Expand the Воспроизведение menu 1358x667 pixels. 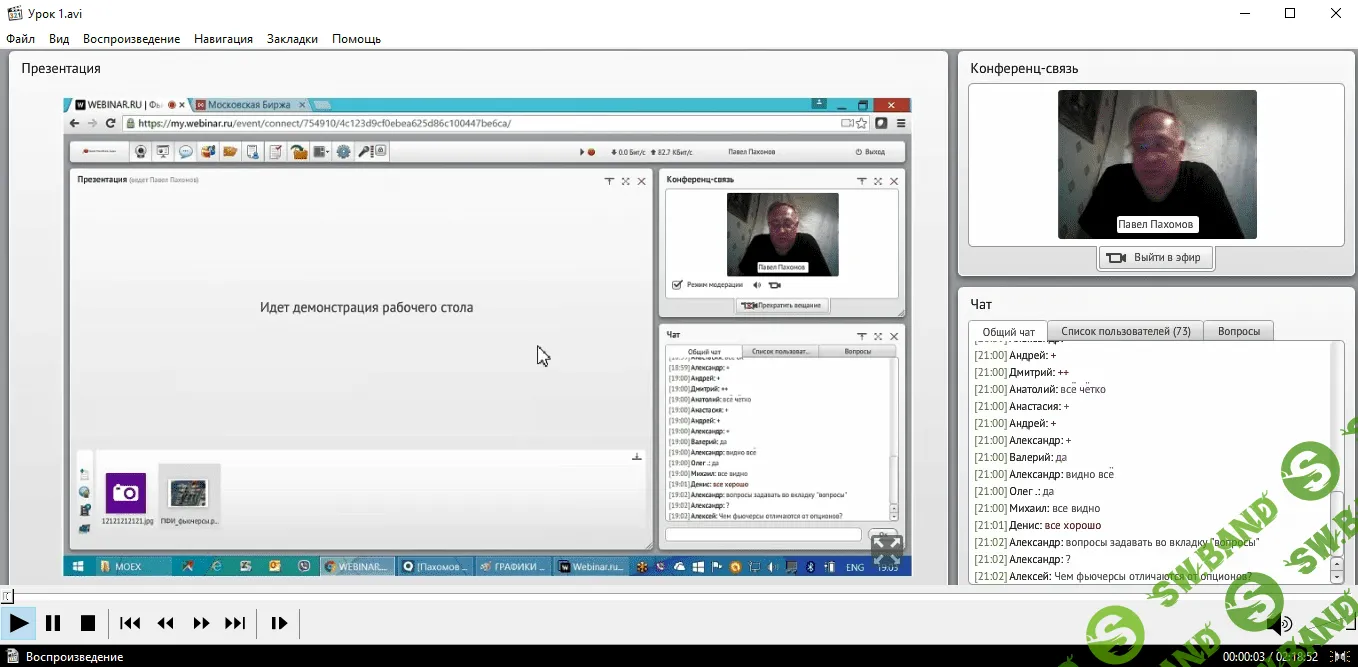coord(131,39)
